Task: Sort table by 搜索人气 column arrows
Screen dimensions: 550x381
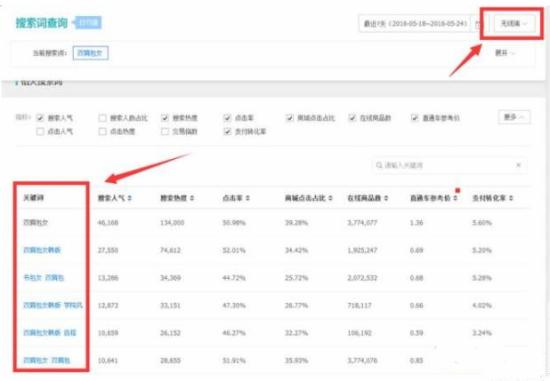Action: [x=129, y=198]
